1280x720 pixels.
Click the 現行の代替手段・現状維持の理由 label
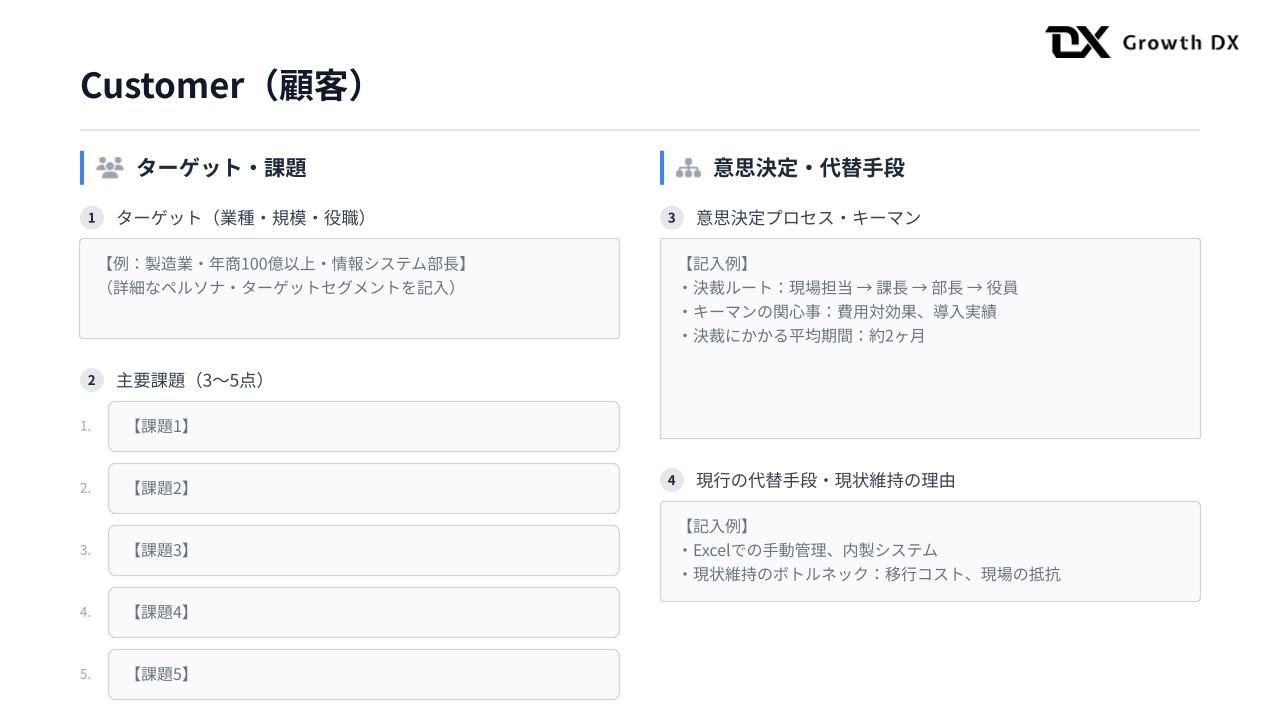coord(825,481)
